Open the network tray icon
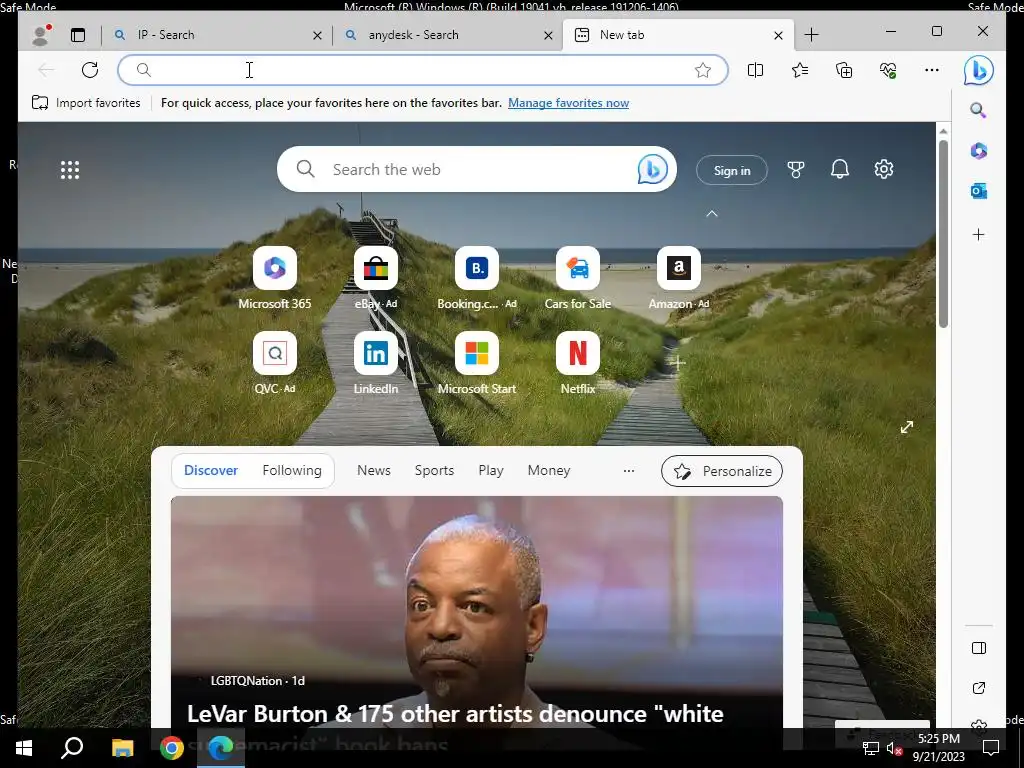This screenshot has width=1024, height=768. point(870,748)
